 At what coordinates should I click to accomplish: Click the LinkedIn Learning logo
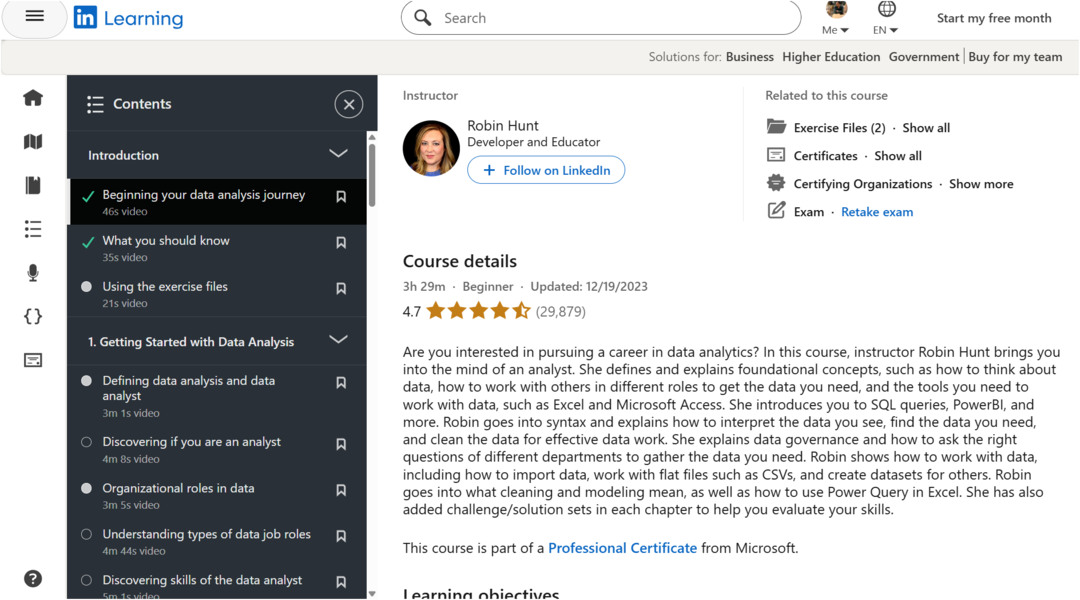click(128, 18)
